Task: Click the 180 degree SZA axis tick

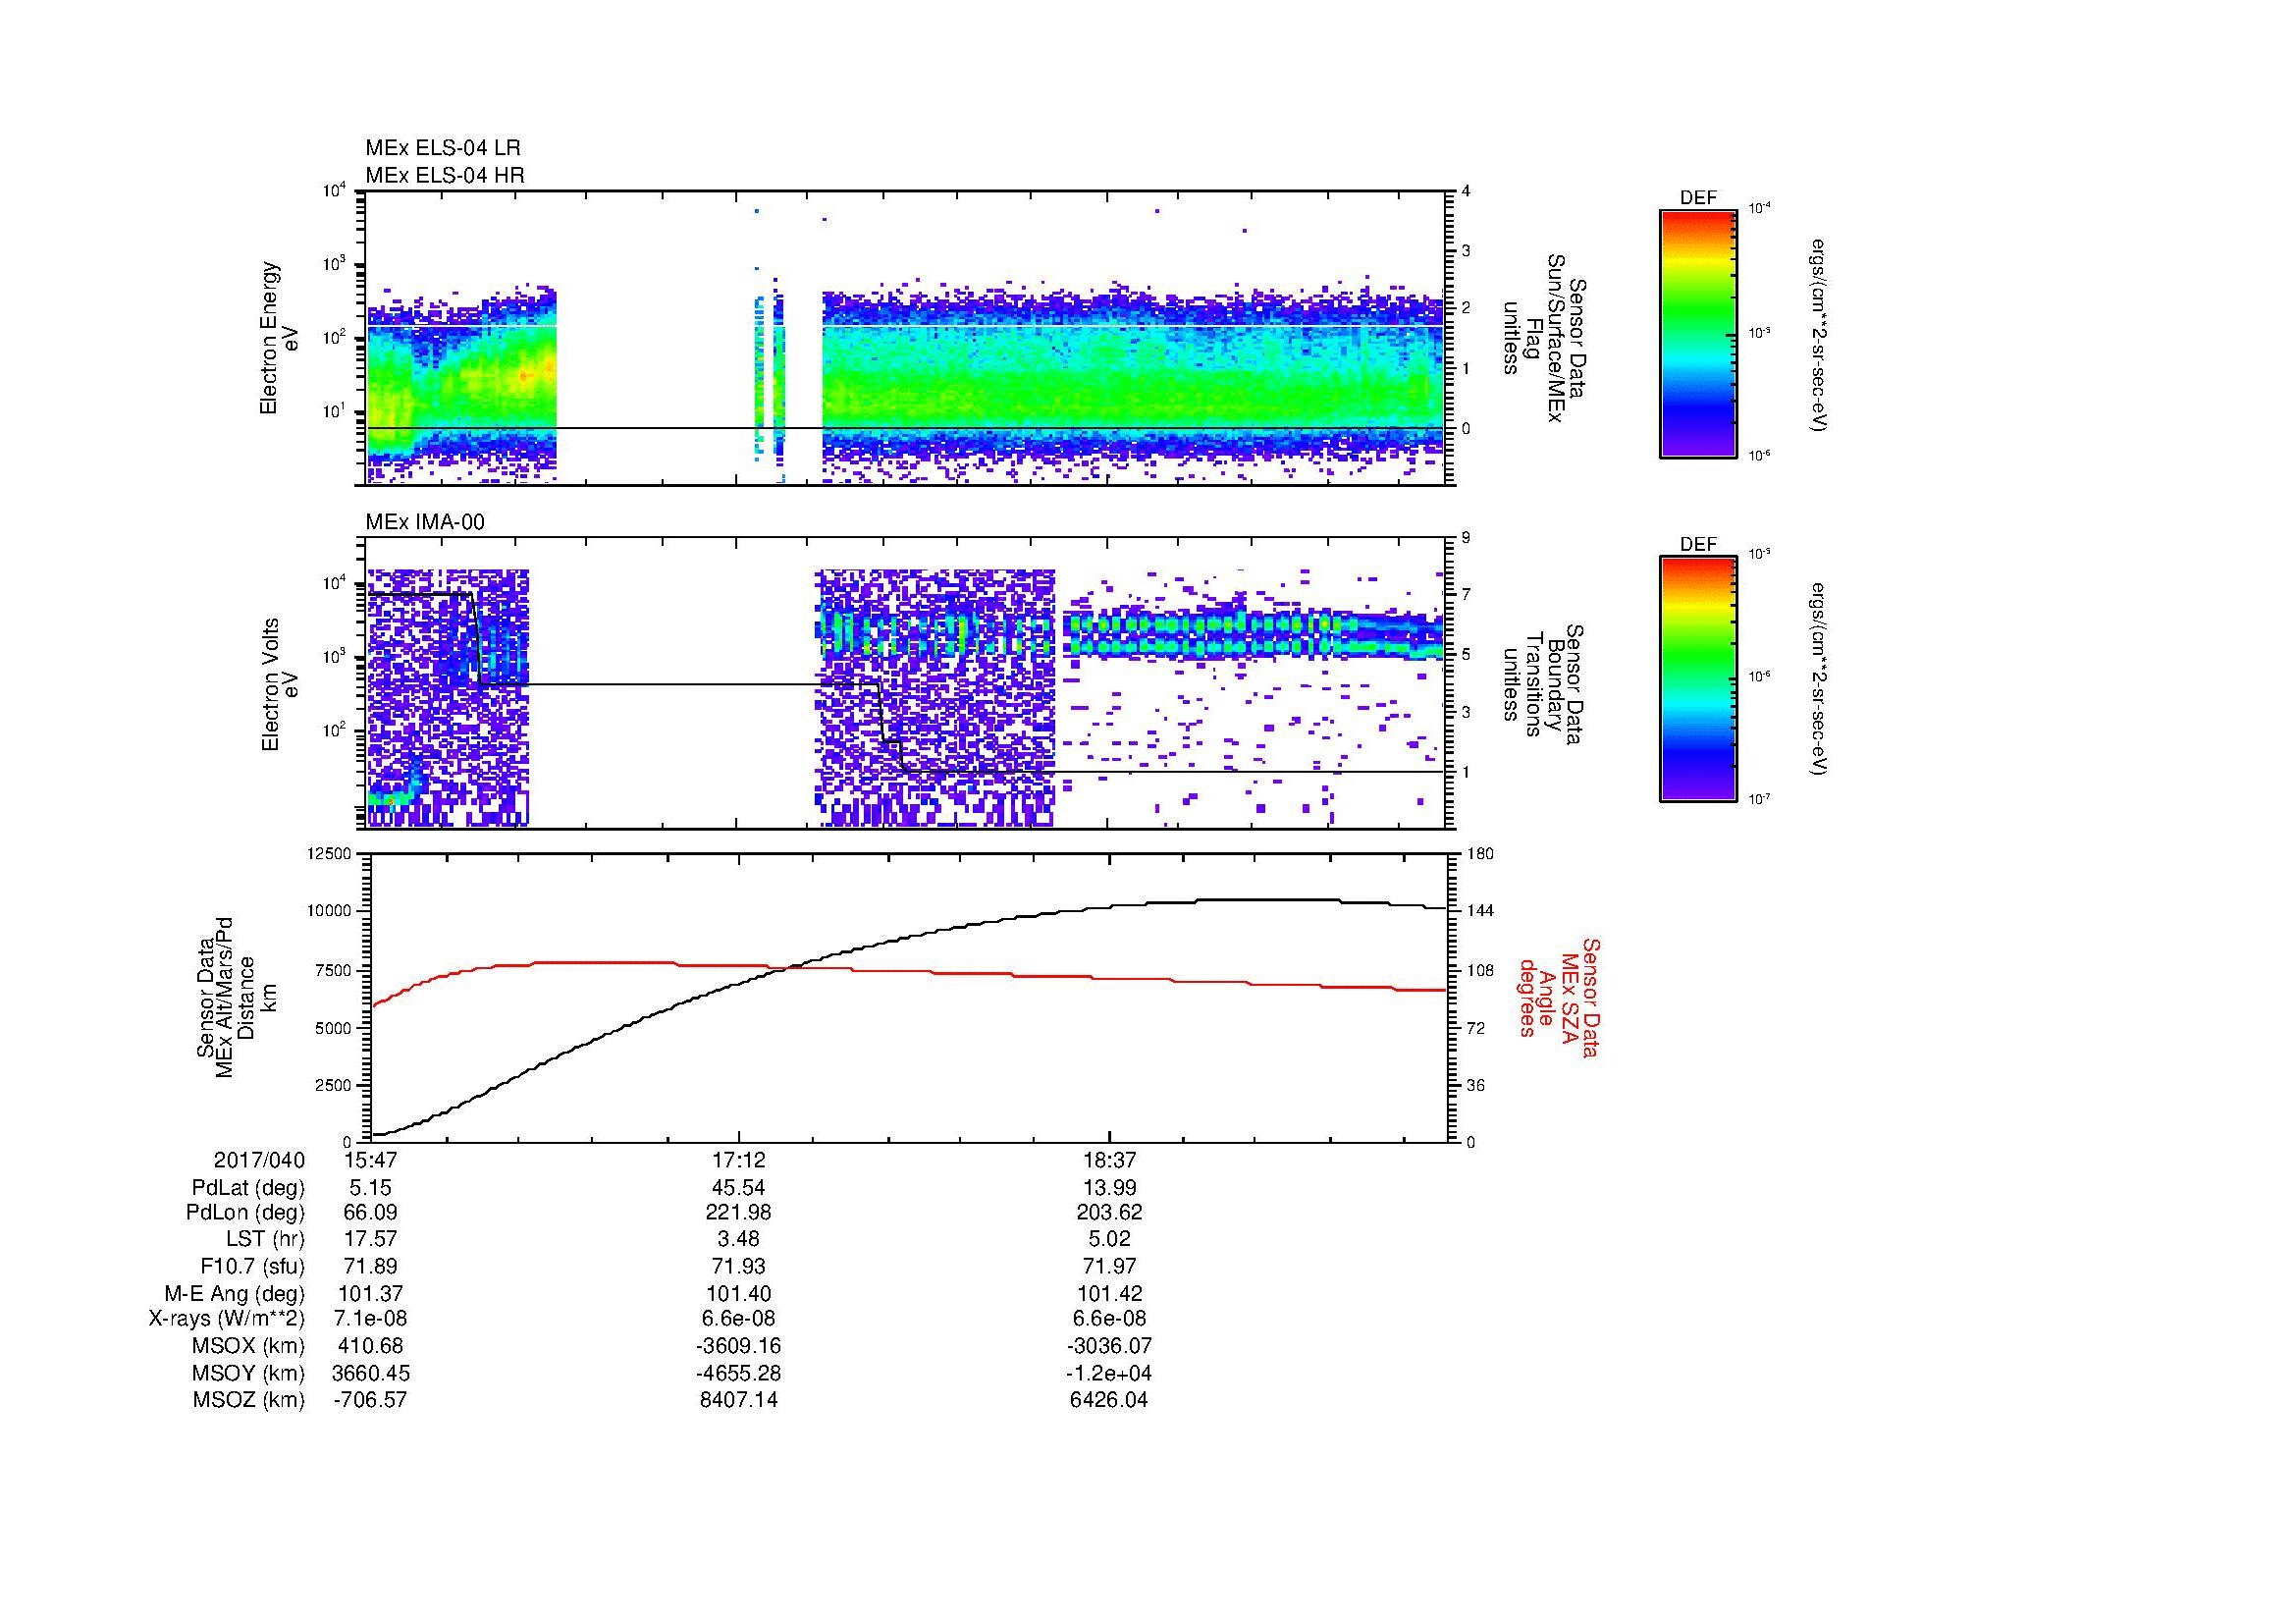Action: [1482, 853]
